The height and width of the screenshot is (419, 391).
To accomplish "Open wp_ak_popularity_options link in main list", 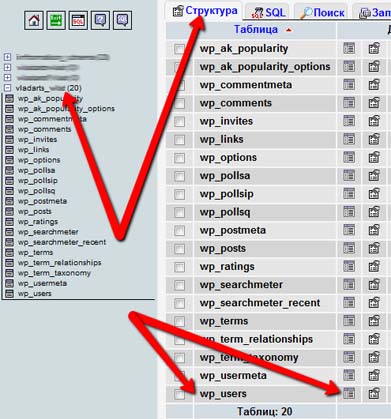I will click(x=265, y=67).
